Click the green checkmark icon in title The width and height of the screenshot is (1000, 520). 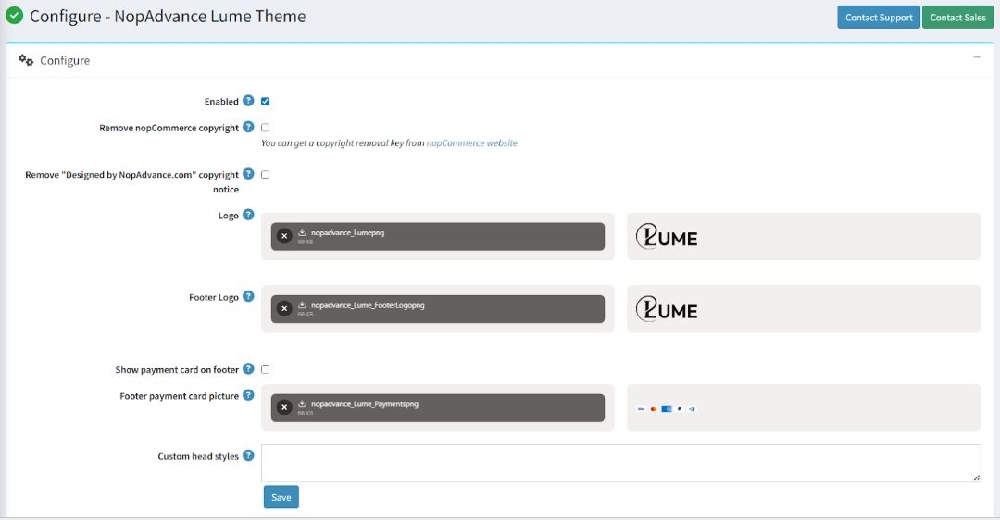click(x=14, y=15)
